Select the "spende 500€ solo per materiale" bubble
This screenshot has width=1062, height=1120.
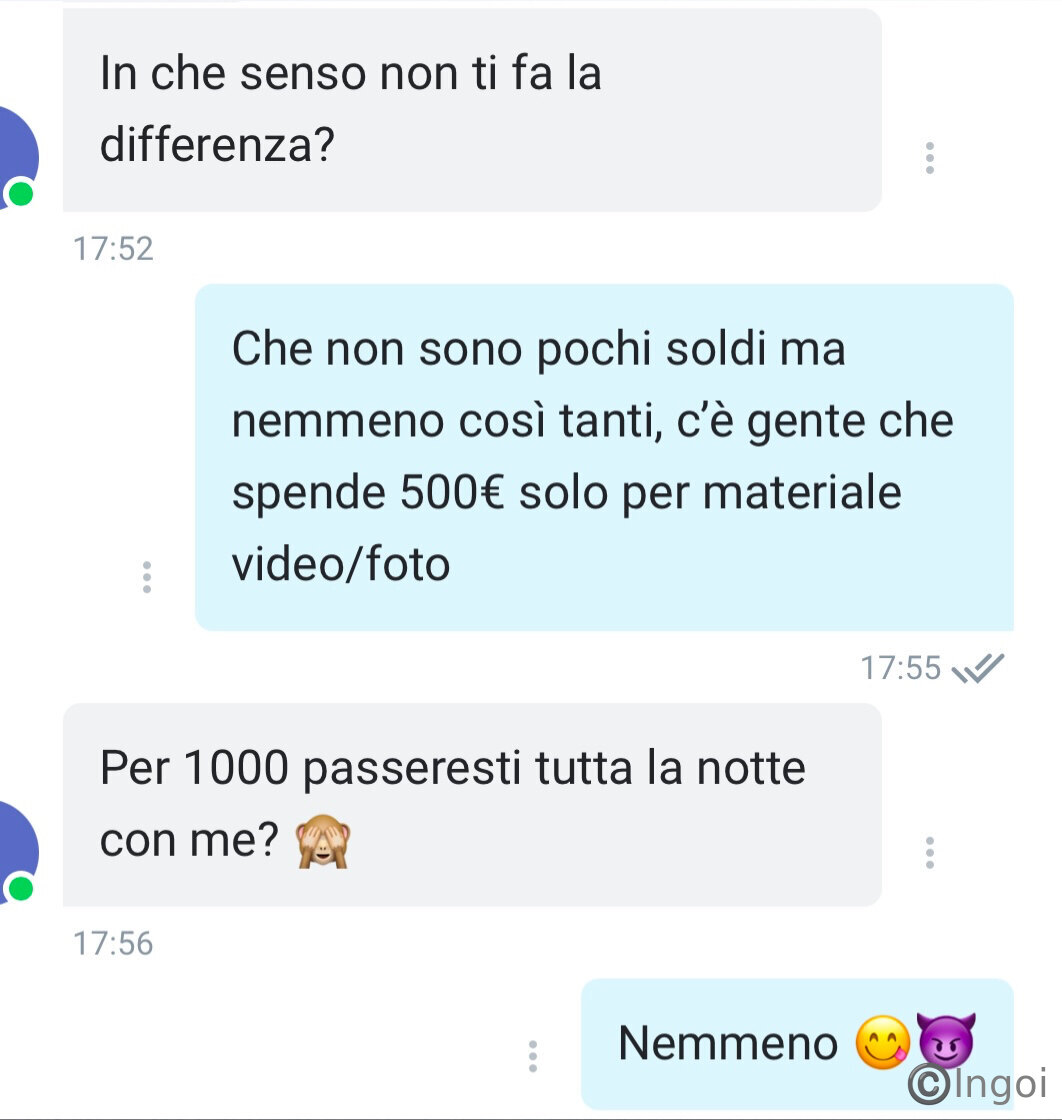604,457
